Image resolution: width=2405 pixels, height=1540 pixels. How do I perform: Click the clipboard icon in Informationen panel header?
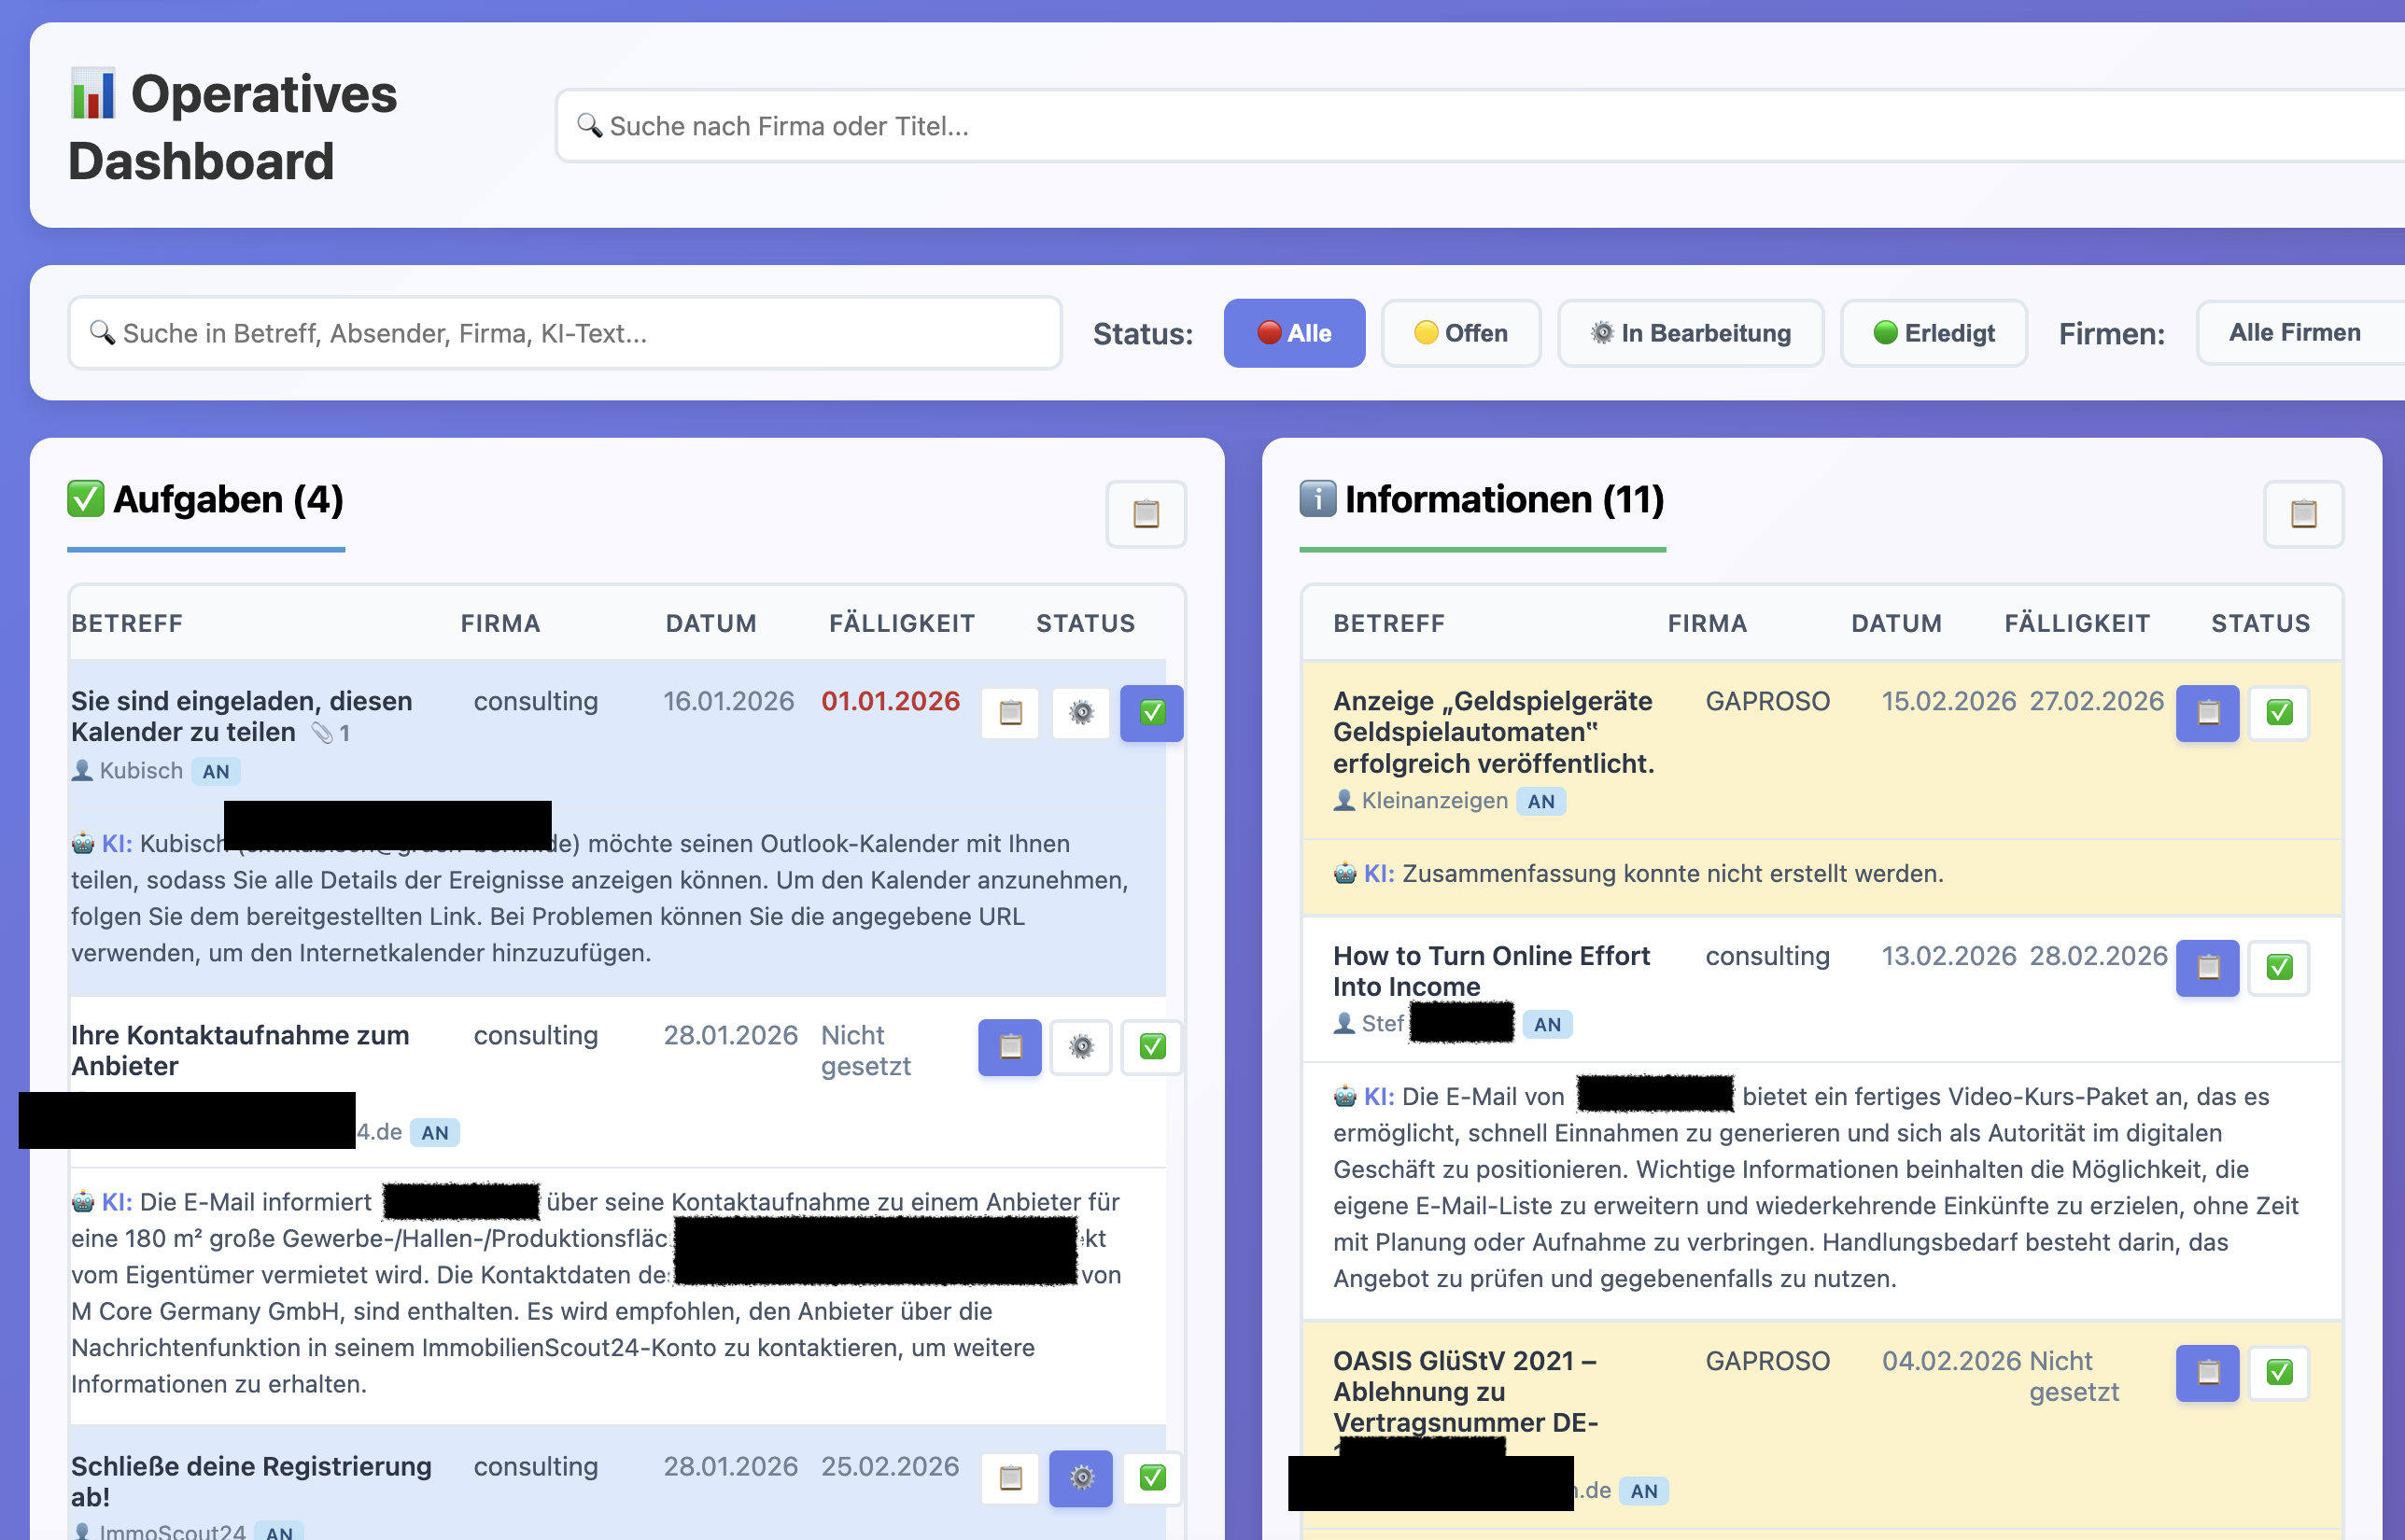[2303, 514]
